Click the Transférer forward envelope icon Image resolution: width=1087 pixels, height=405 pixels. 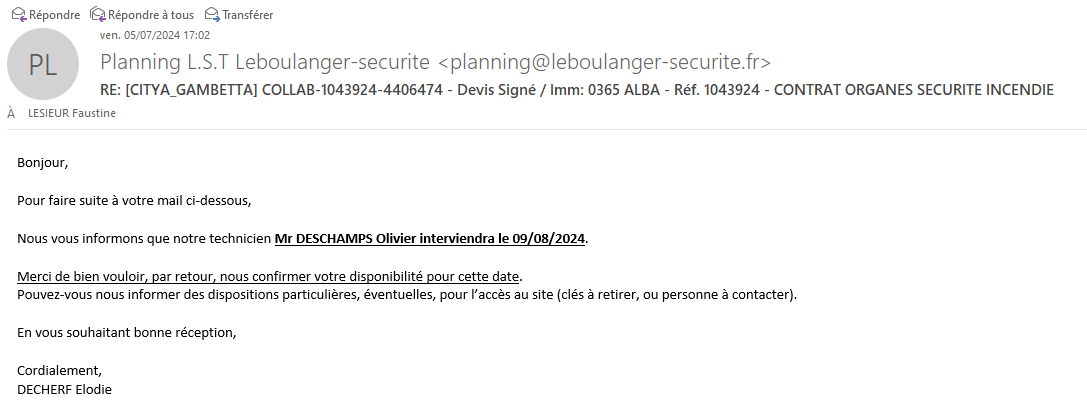(212, 14)
